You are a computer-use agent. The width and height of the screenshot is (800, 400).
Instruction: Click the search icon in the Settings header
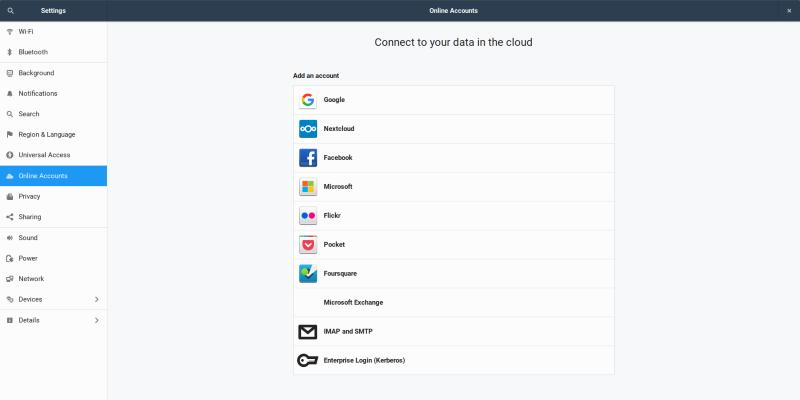tap(10, 10)
